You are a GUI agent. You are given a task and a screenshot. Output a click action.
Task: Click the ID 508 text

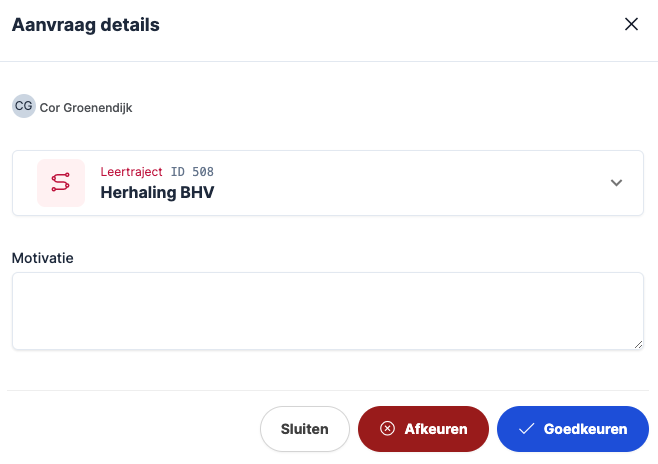tap(192, 172)
